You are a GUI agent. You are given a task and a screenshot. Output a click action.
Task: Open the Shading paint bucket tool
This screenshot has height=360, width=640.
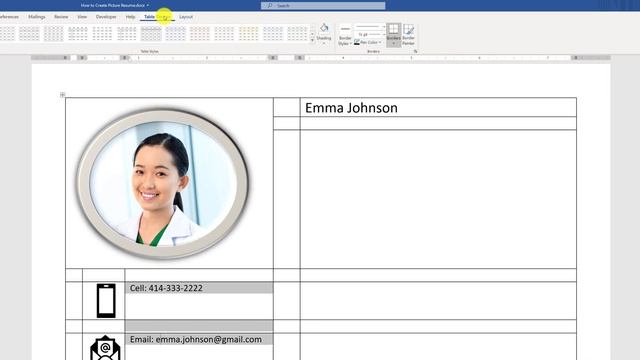(x=324, y=28)
